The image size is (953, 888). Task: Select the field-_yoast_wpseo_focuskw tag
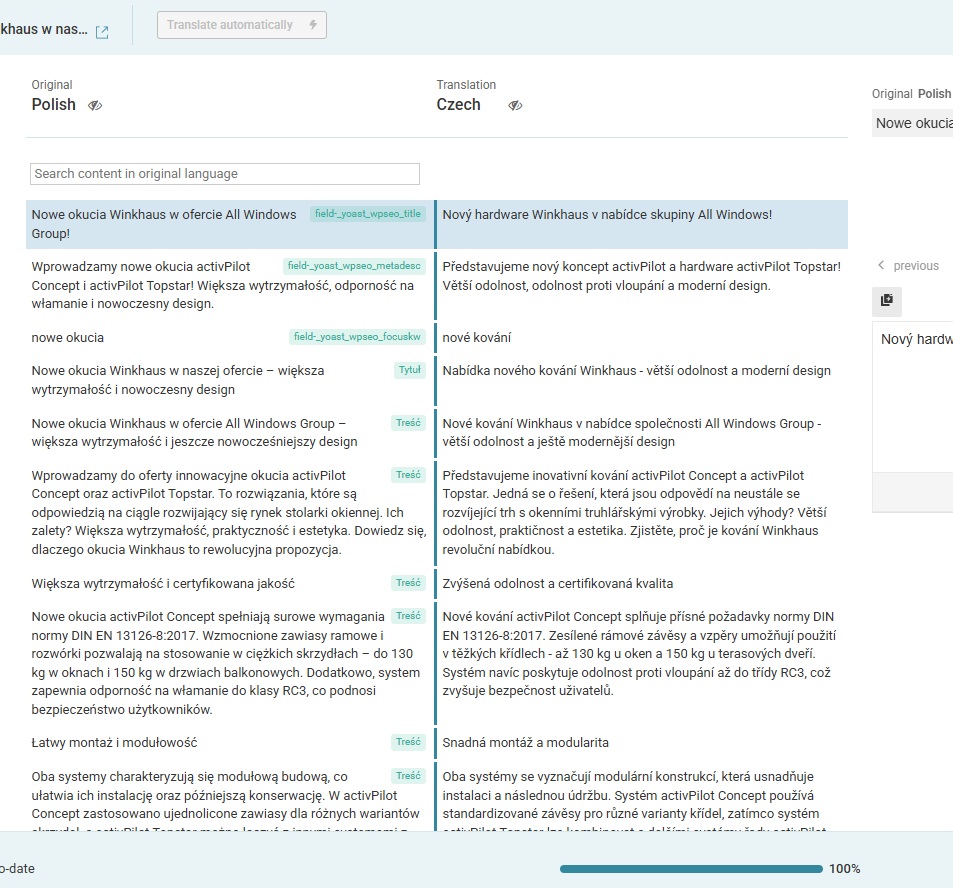pyautogui.click(x=357, y=337)
